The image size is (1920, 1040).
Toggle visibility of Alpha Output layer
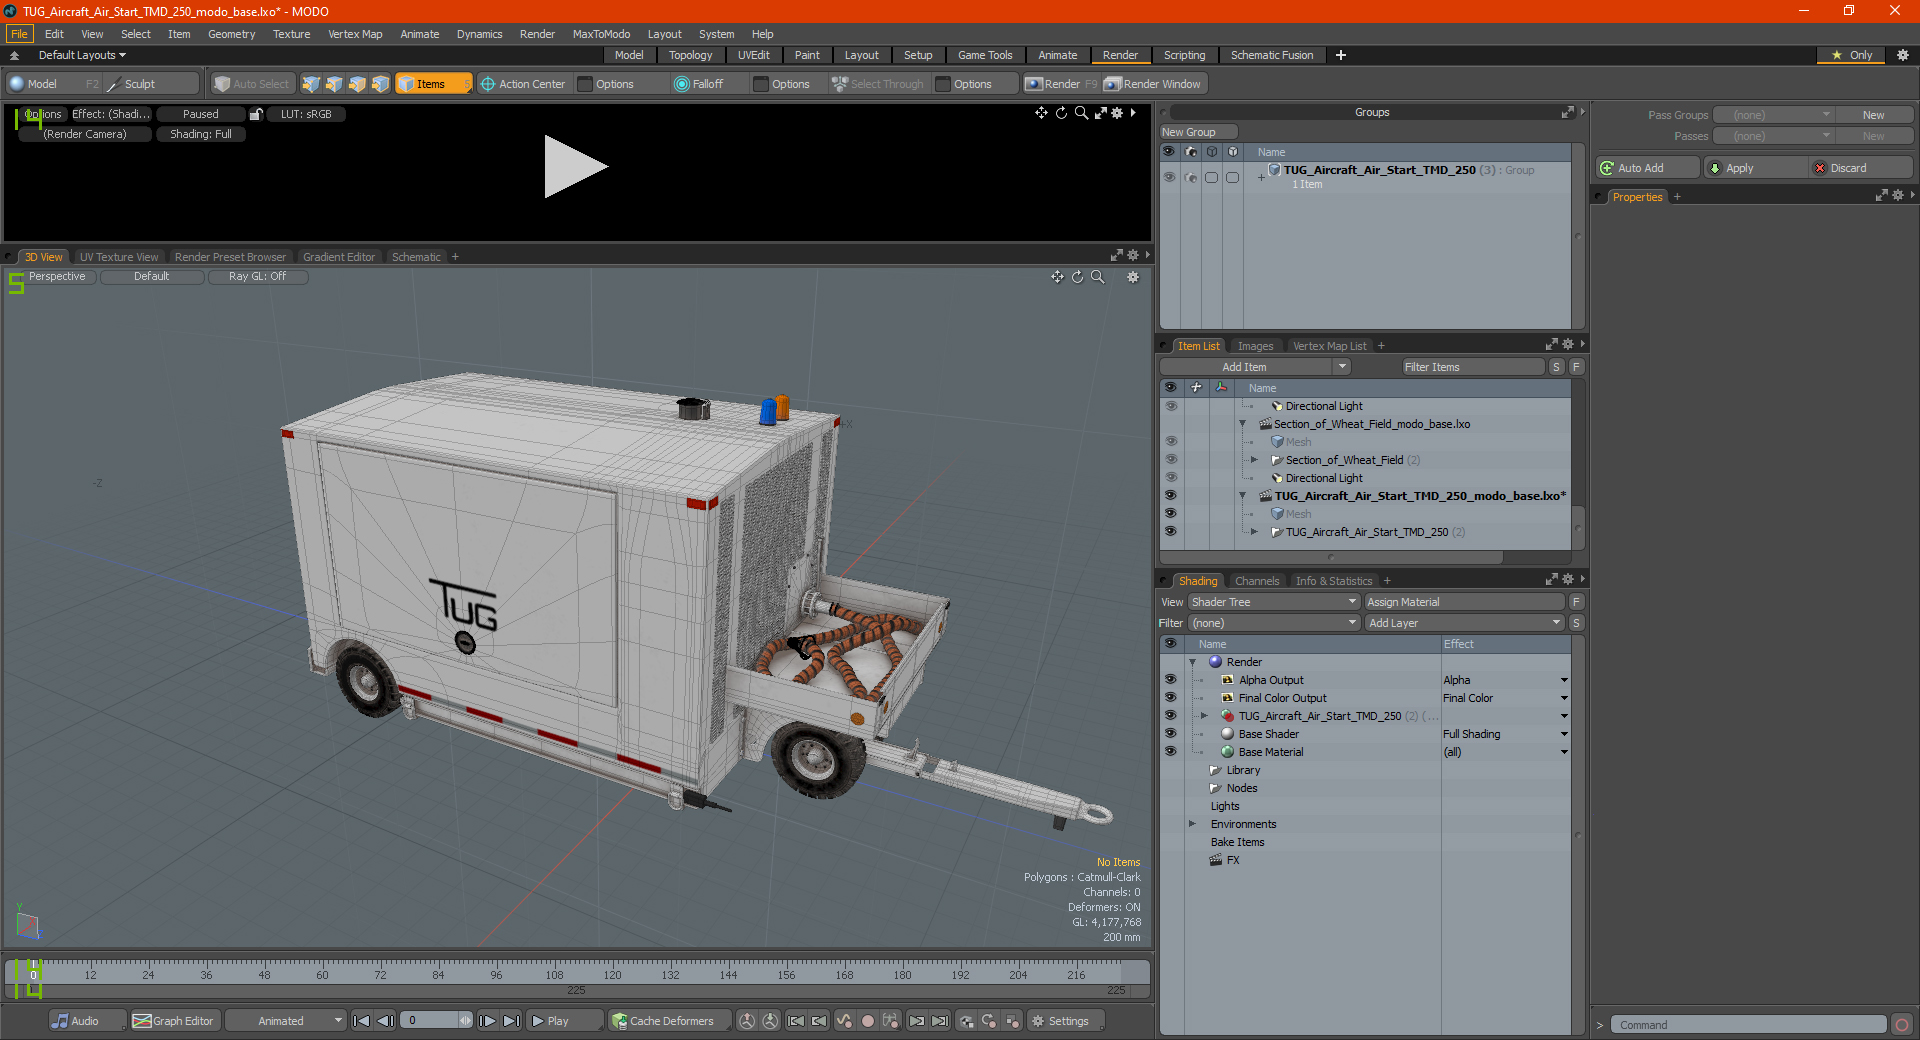pyautogui.click(x=1170, y=680)
